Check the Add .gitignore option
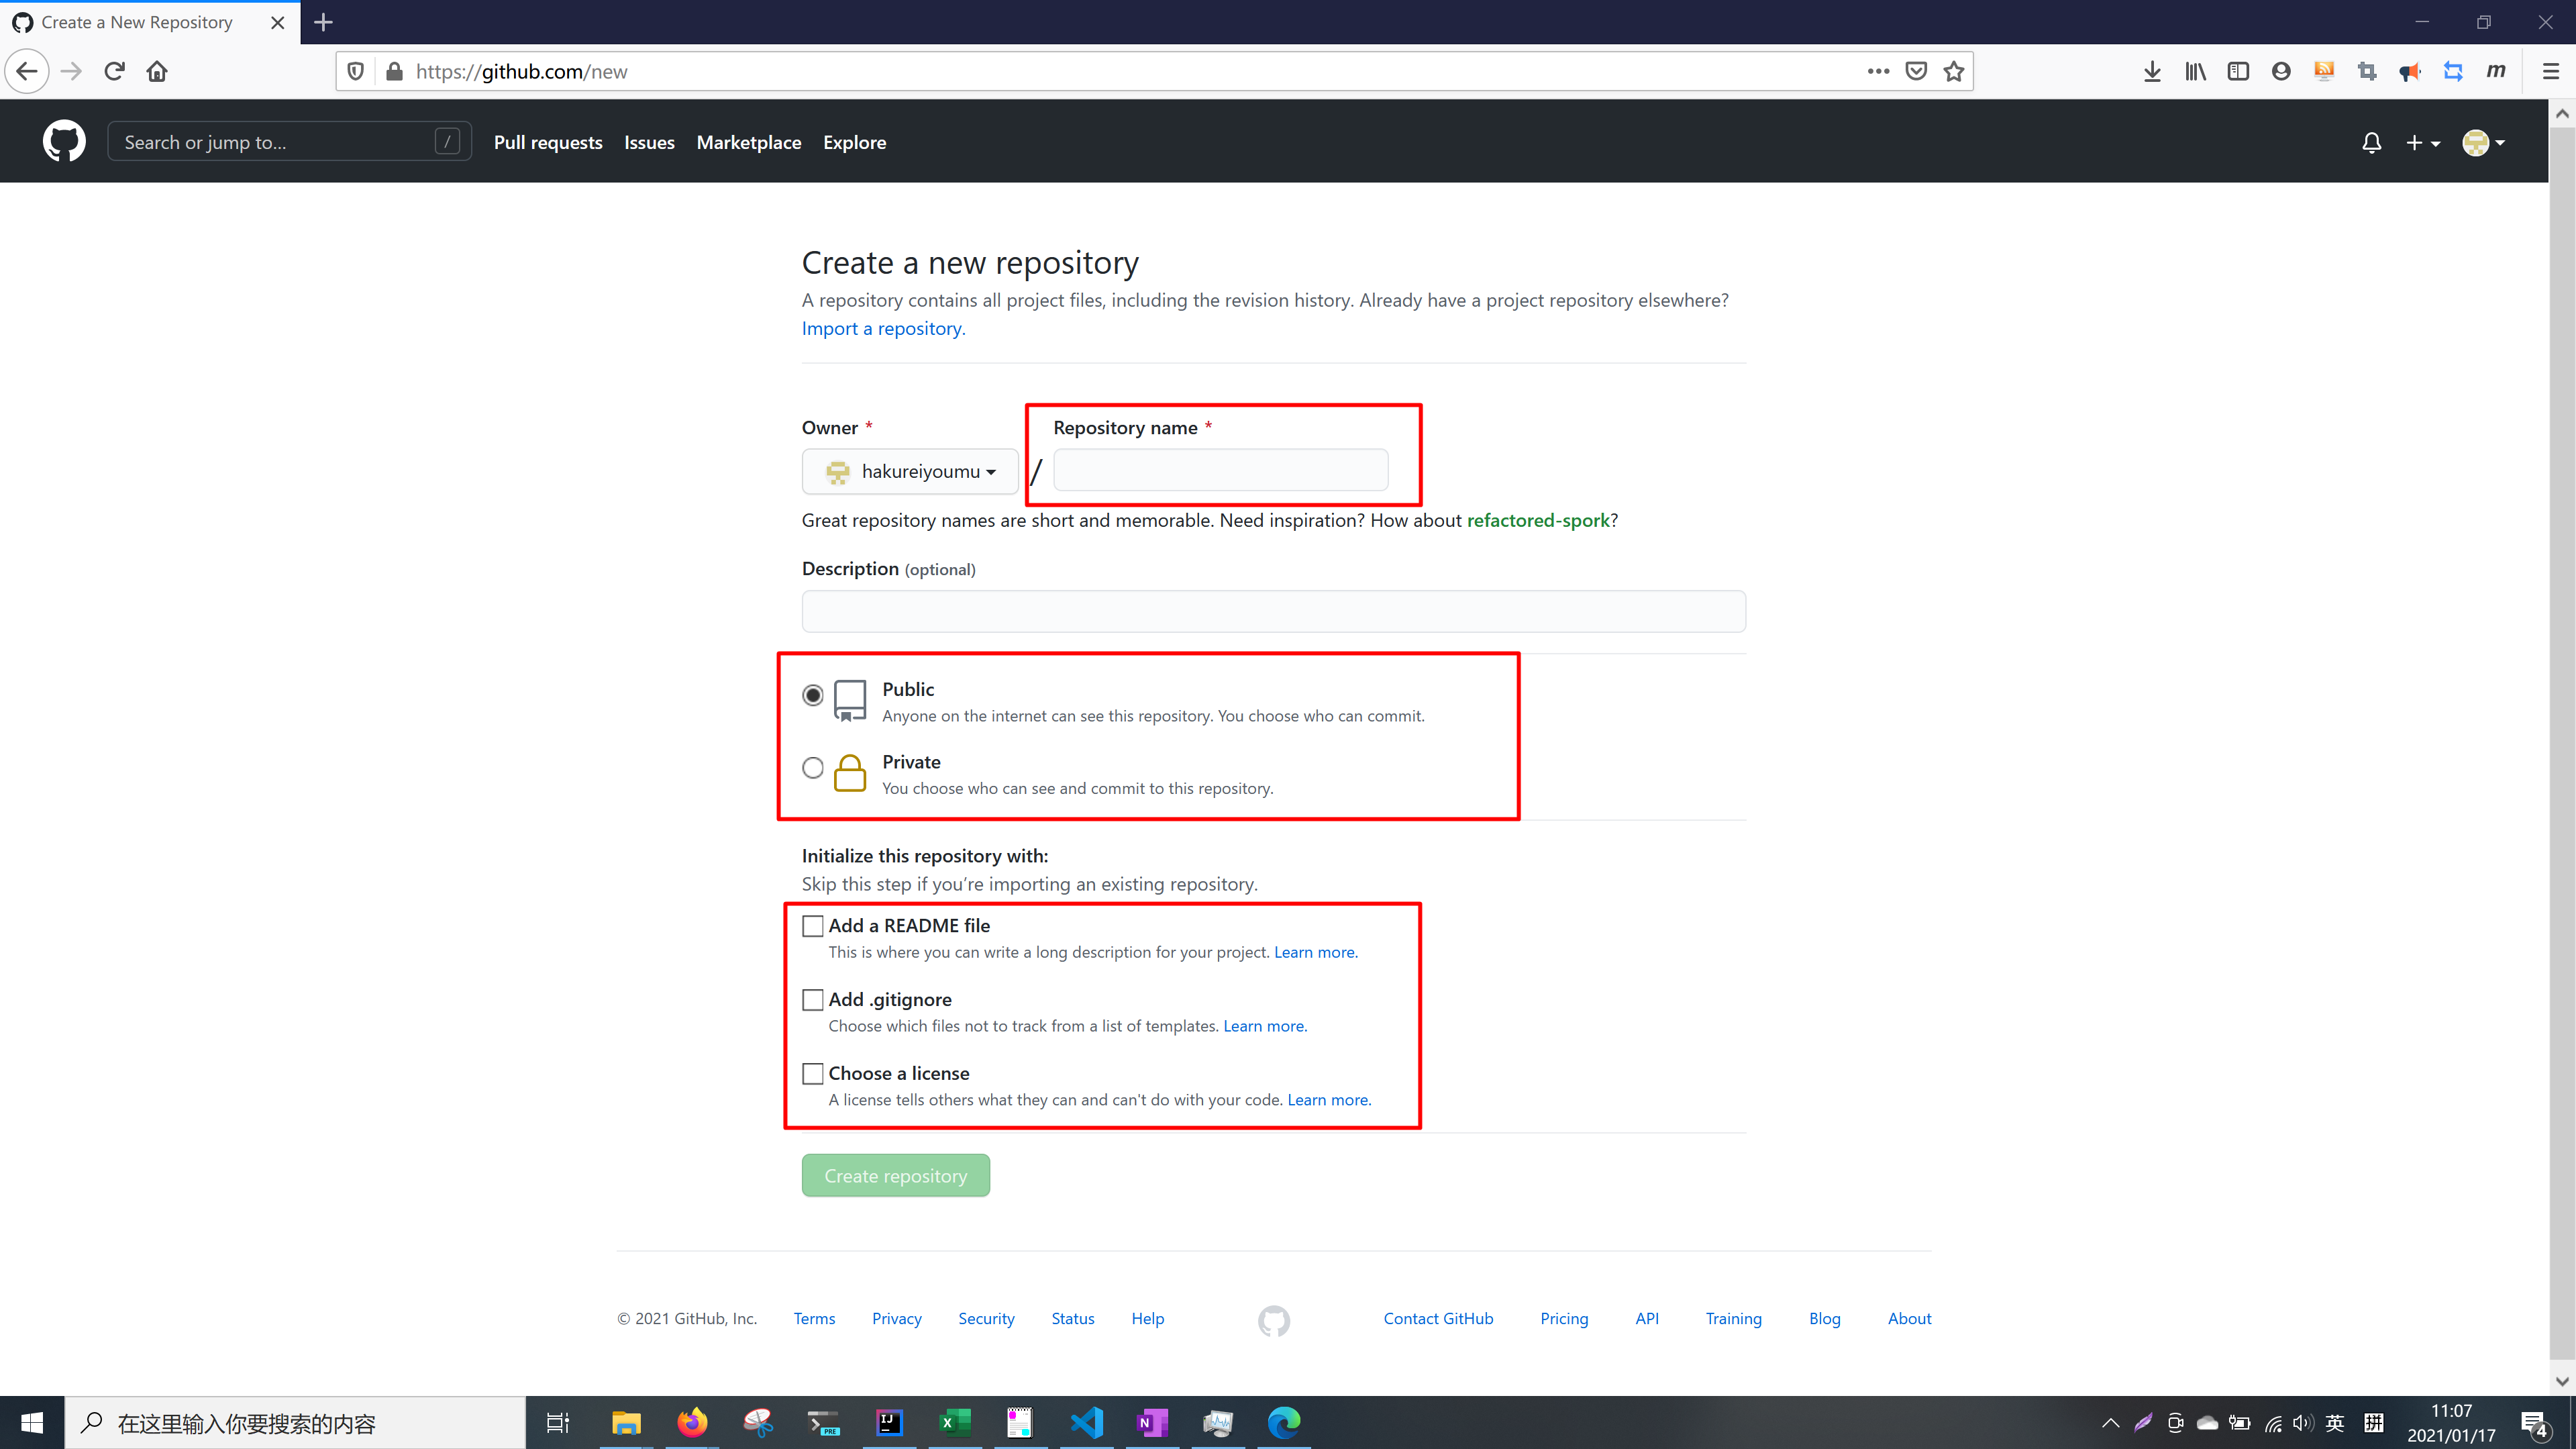The width and height of the screenshot is (2576, 1449). 813,1000
